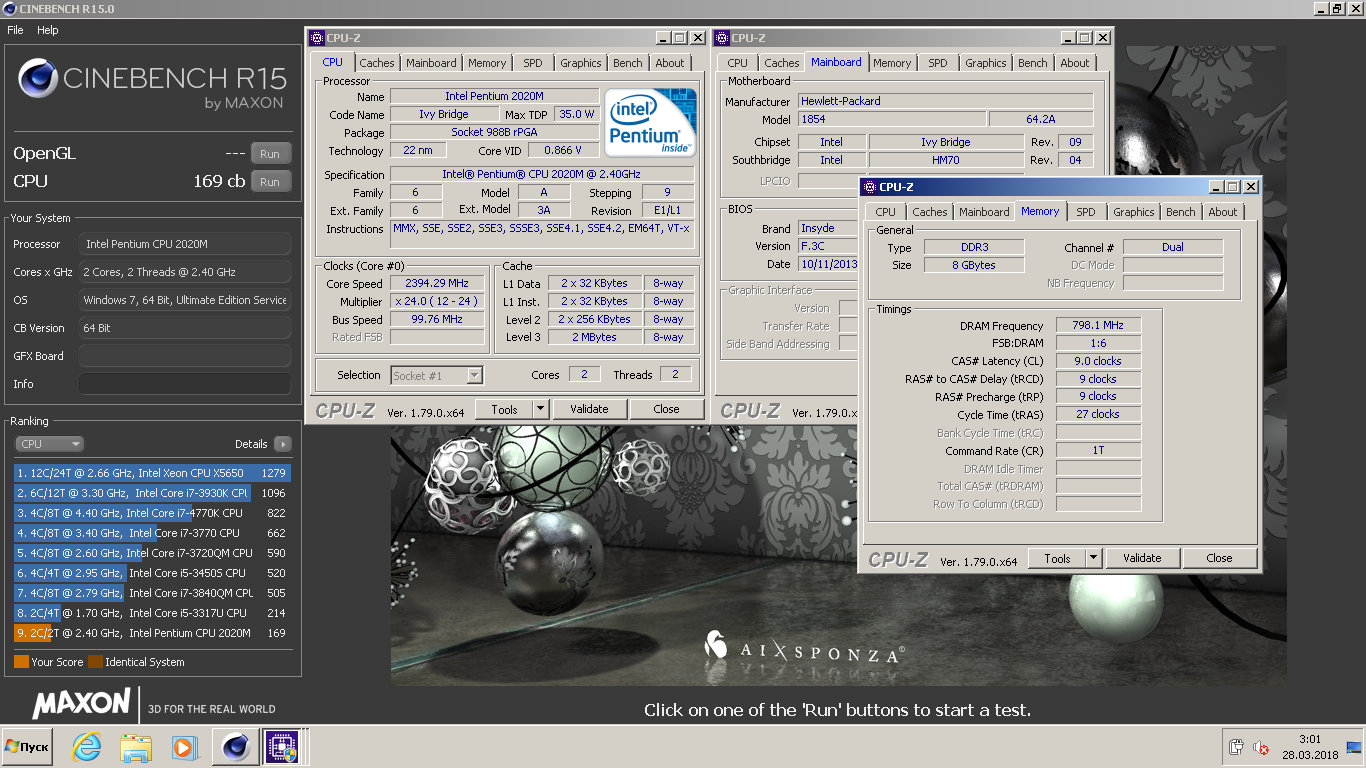Open the Help menu in Cinebench
1366x768 pixels.
coord(48,30)
